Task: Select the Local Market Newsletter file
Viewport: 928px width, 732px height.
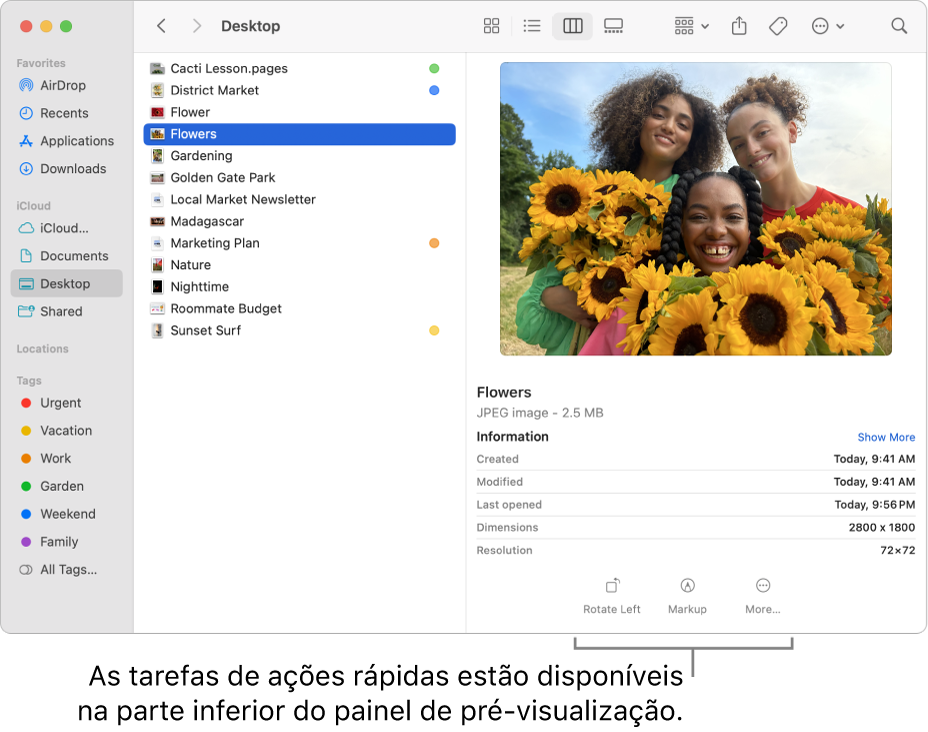Action: (299, 200)
